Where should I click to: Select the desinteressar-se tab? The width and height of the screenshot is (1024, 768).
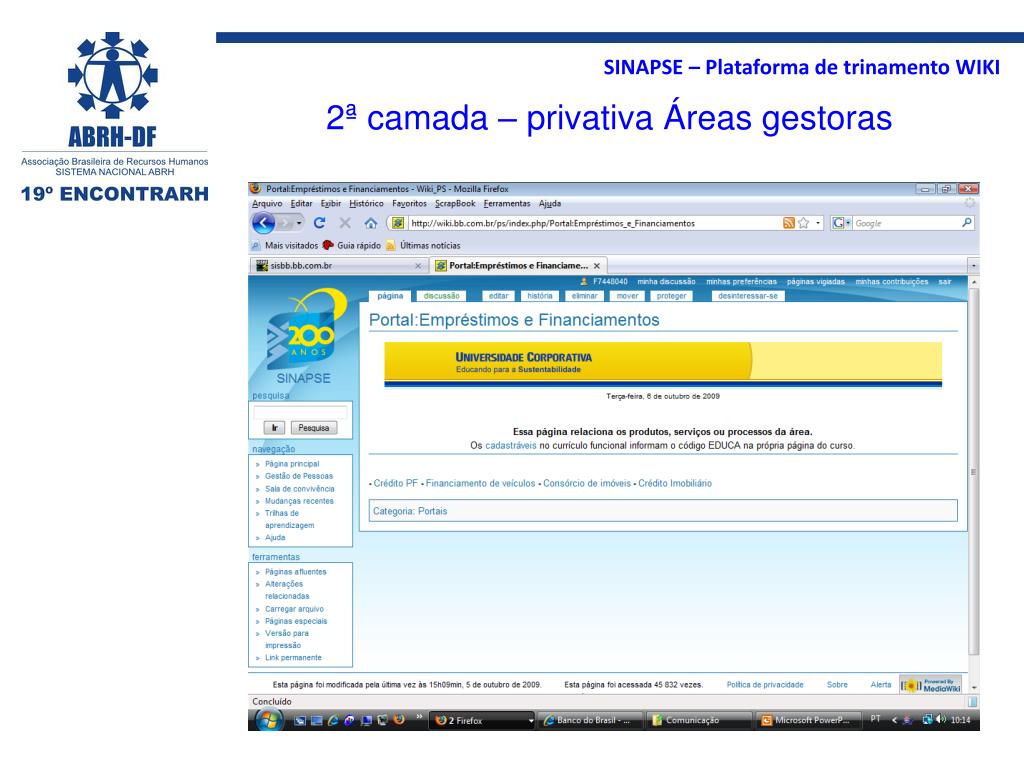[x=748, y=296]
